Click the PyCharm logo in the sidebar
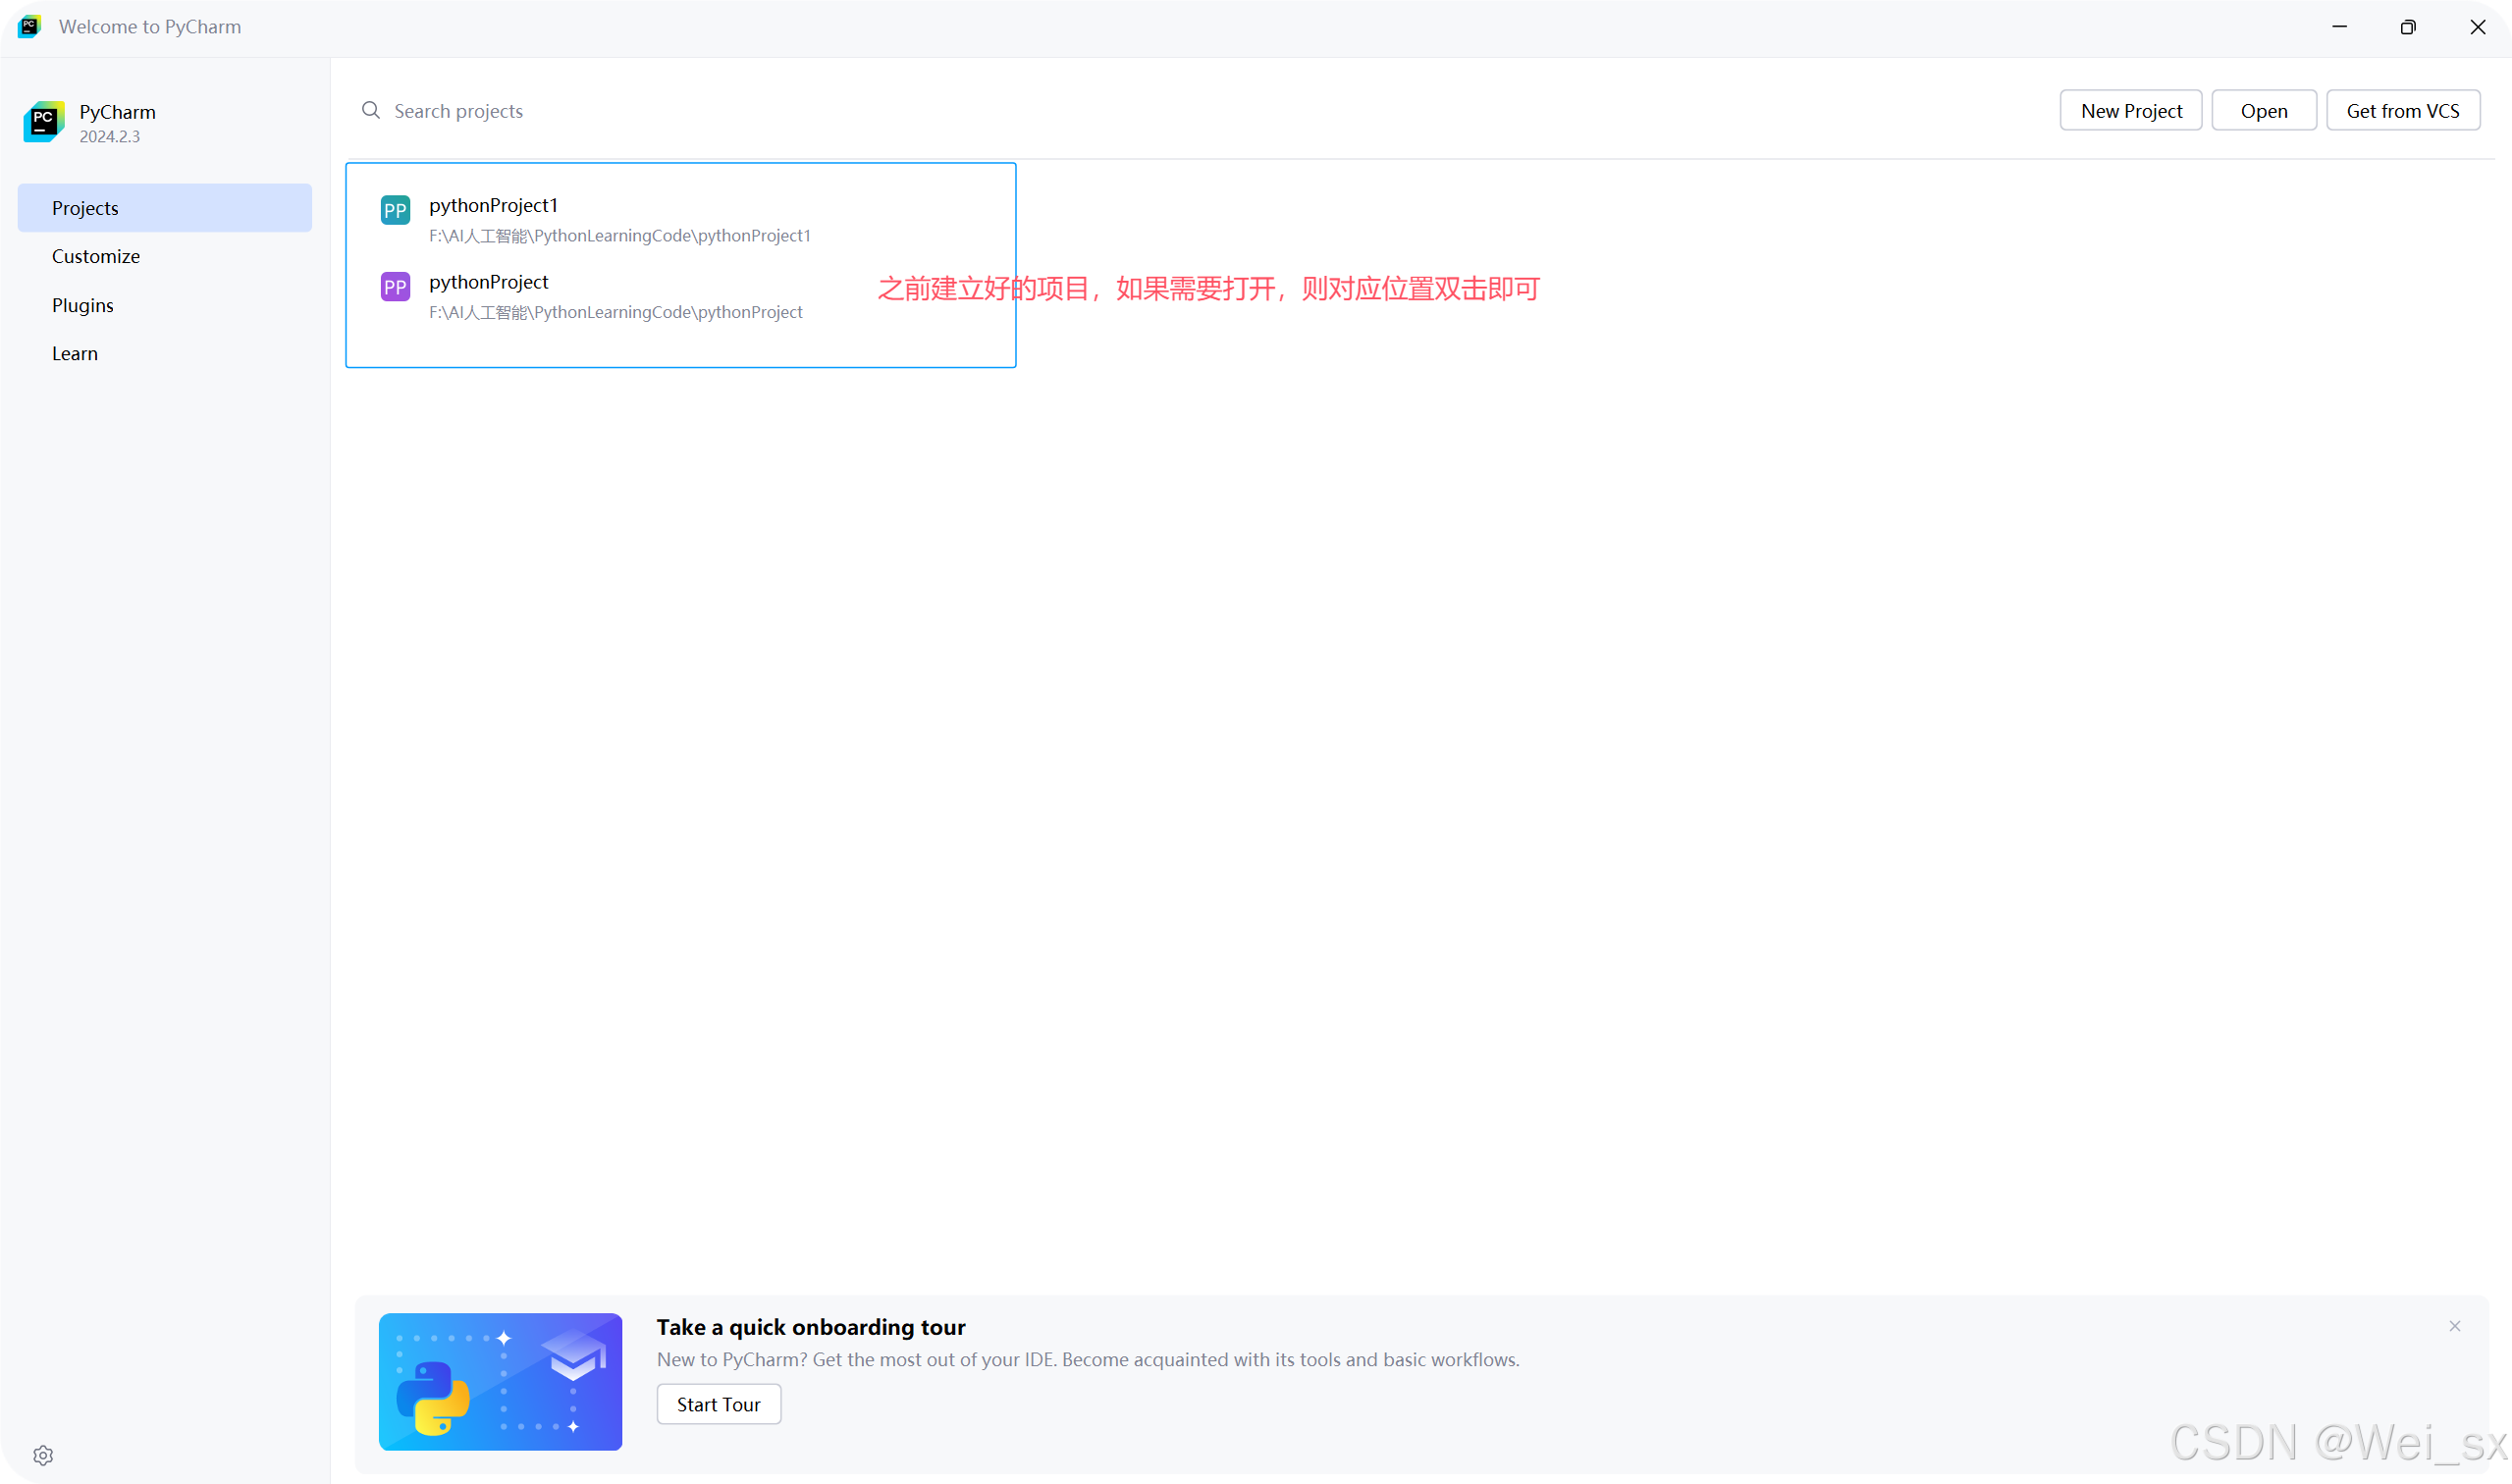The image size is (2512, 1484). tap(44, 122)
